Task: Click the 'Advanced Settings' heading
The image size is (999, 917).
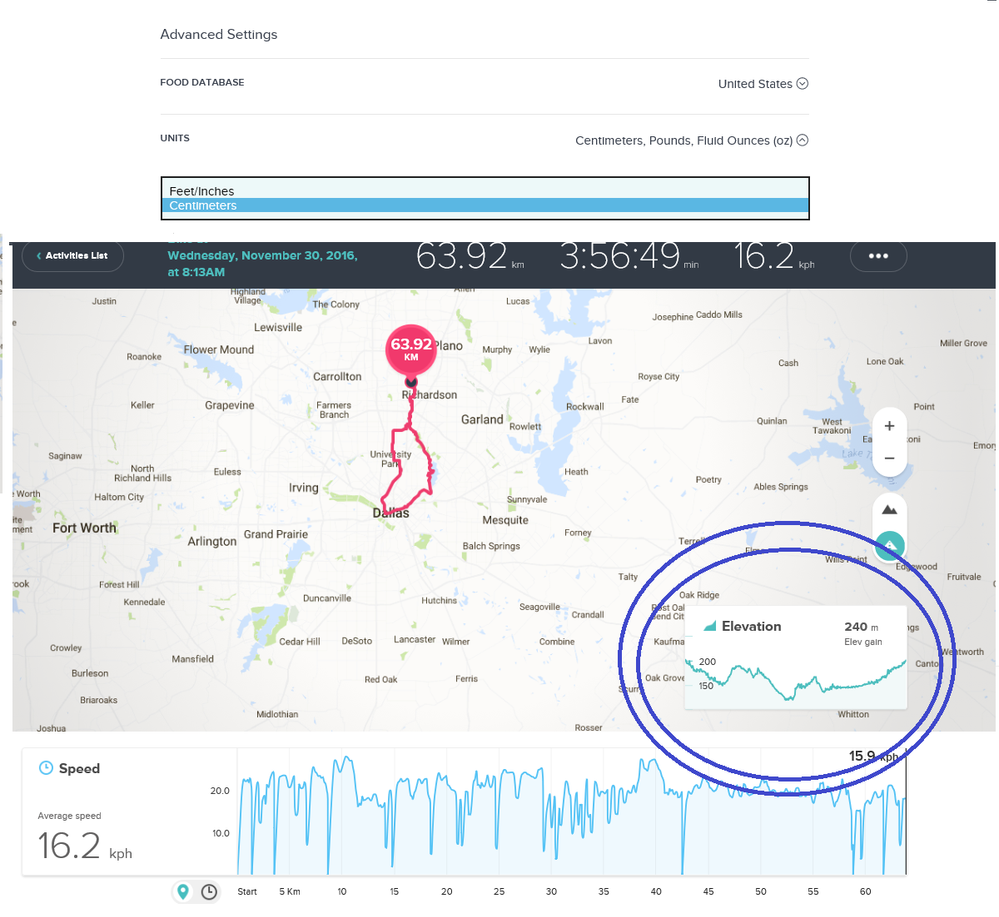Action: [x=219, y=34]
